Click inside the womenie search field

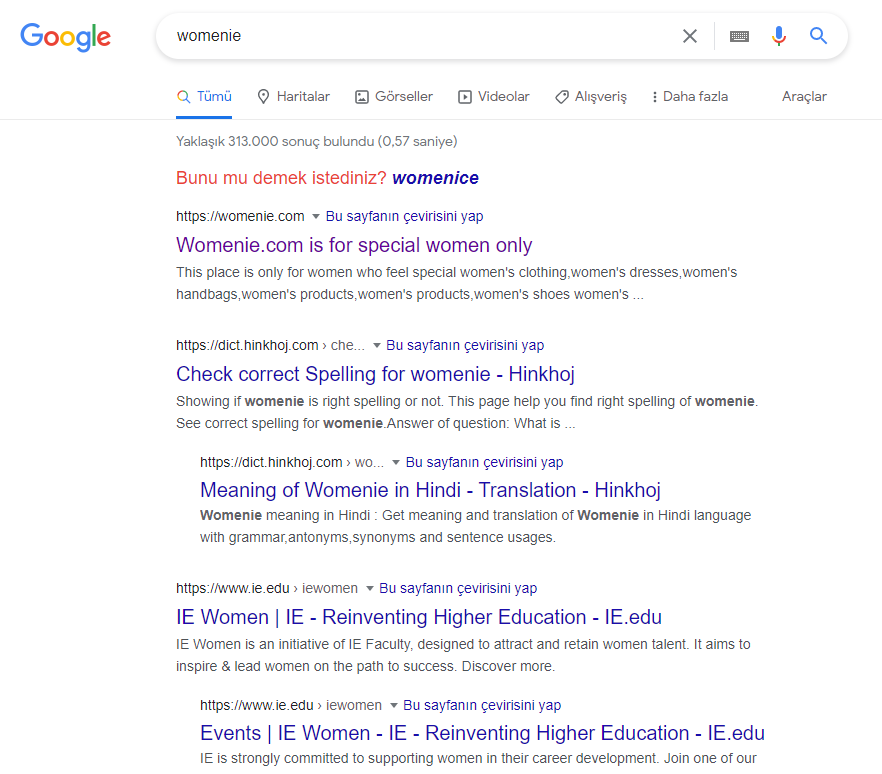point(416,36)
